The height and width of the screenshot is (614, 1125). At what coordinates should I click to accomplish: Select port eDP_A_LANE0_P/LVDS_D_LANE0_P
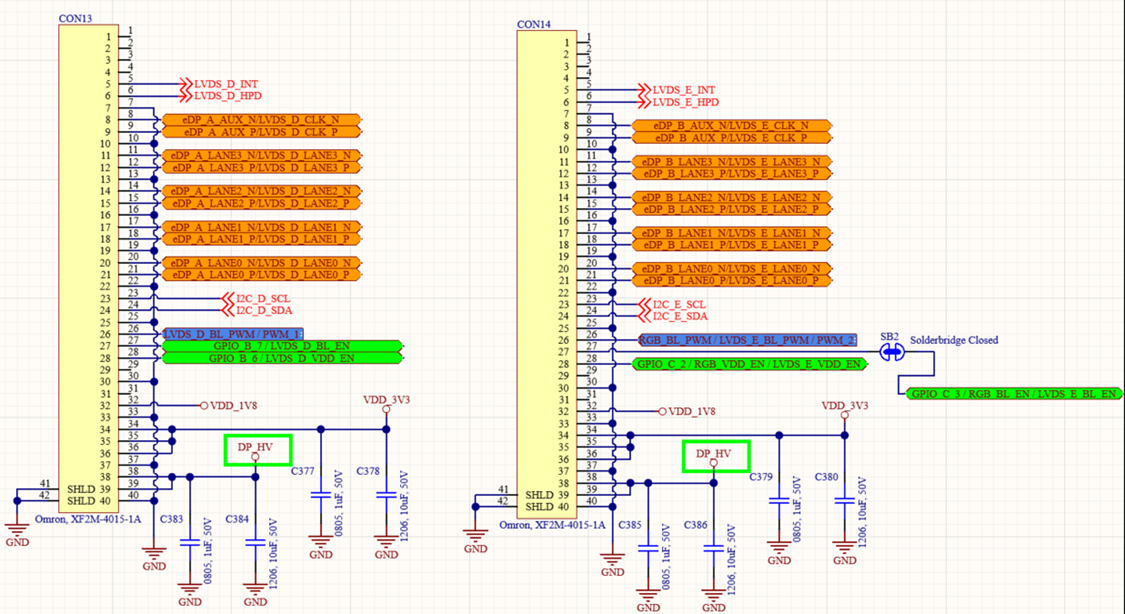coord(262,275)
